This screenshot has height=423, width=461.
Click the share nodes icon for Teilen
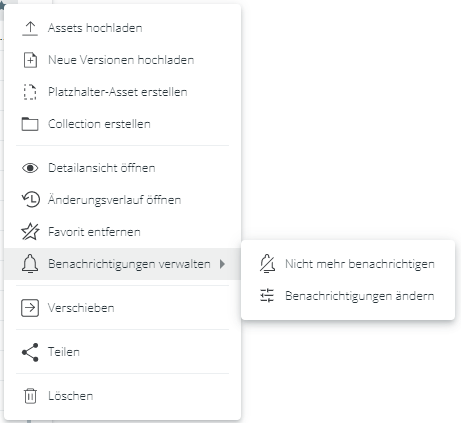click(x=30, y=352)
